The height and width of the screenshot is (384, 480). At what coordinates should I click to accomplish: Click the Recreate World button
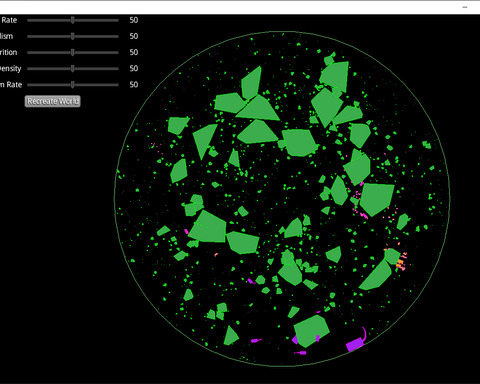pyautogui.click(x=53, y=101)
